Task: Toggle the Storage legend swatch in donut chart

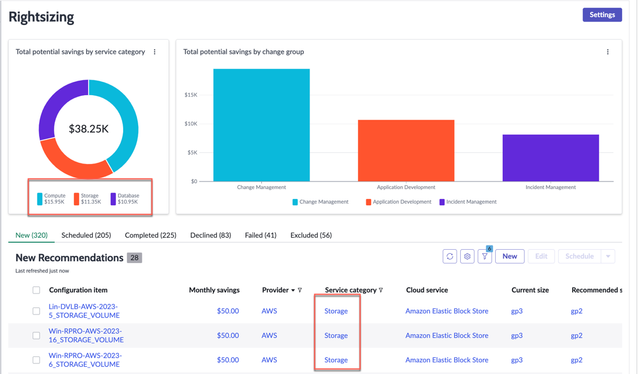Action: coord(76,199)
